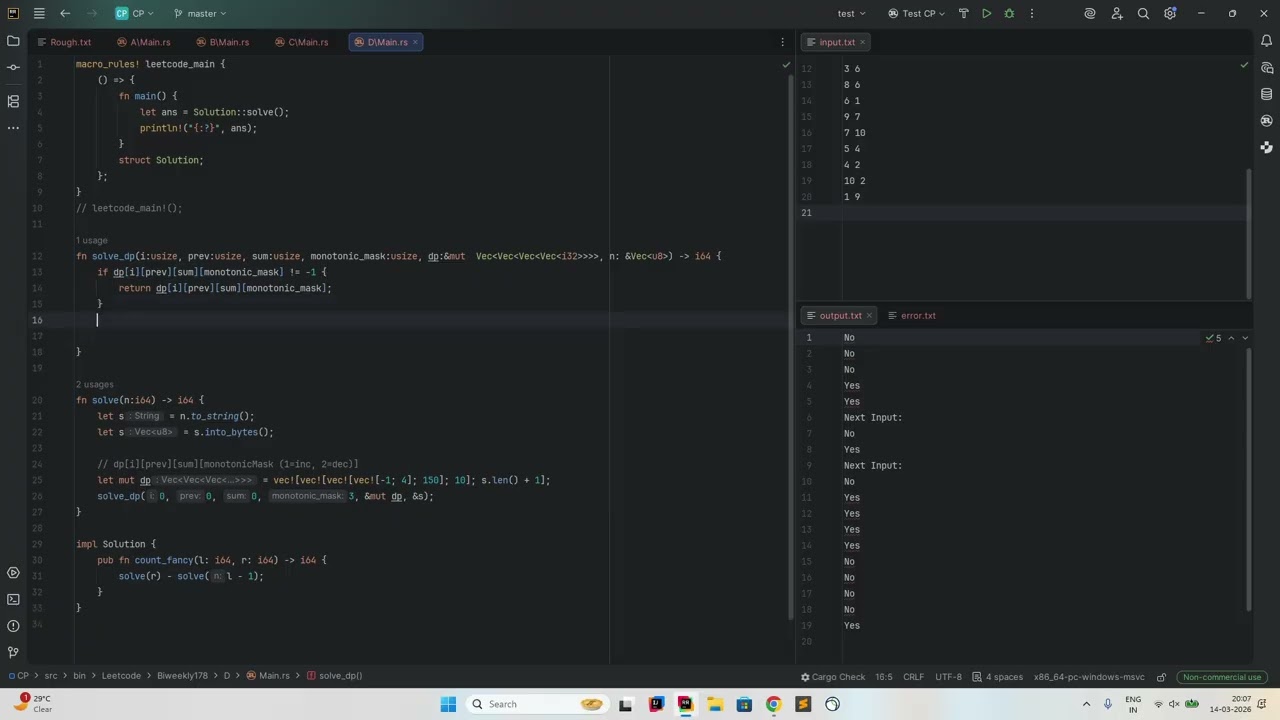The image size is (1280, 720).
Task: Close the D\Main.rs tab
Action: [415, 42]
